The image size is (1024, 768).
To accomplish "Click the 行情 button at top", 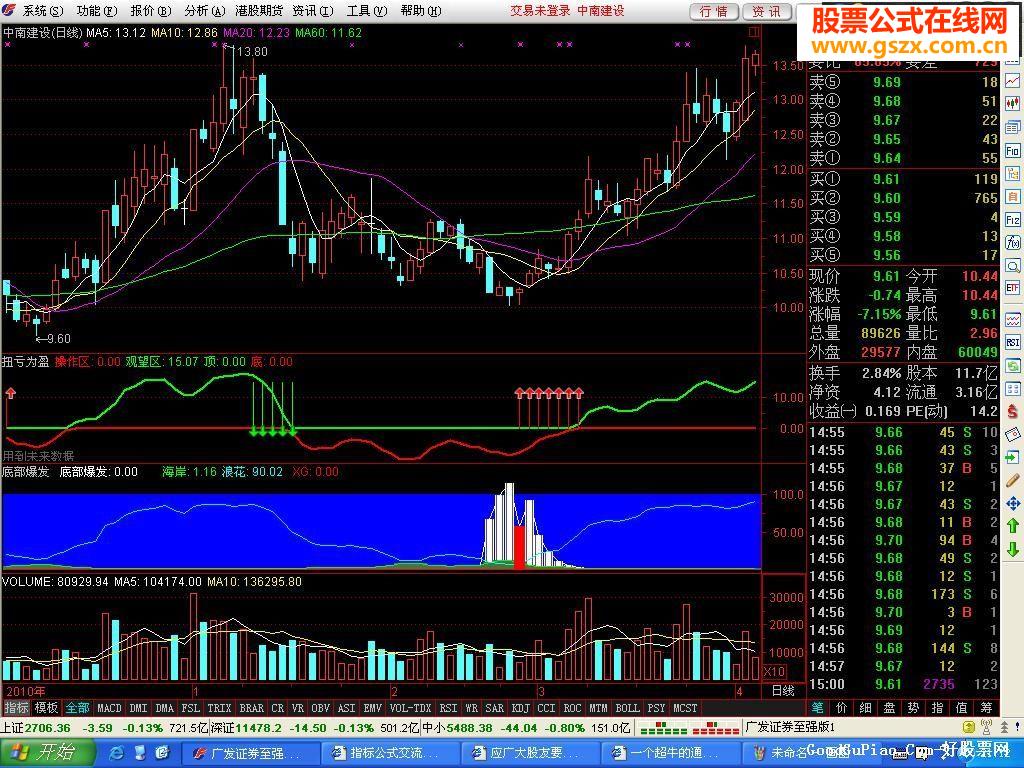I will click(714, 11).
